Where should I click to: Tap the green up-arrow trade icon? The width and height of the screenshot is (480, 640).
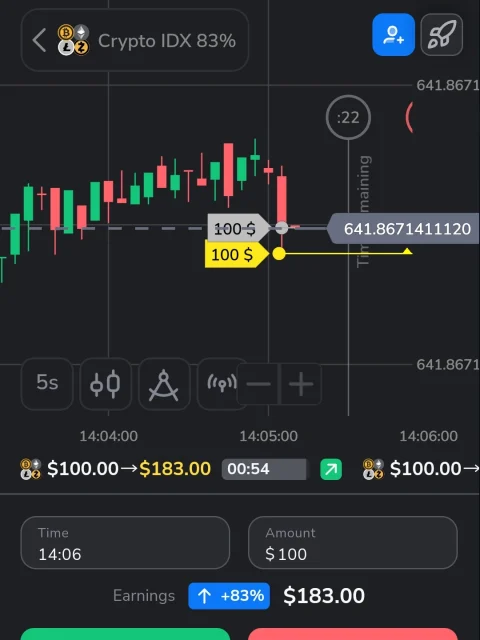click(x=331, y=469)
